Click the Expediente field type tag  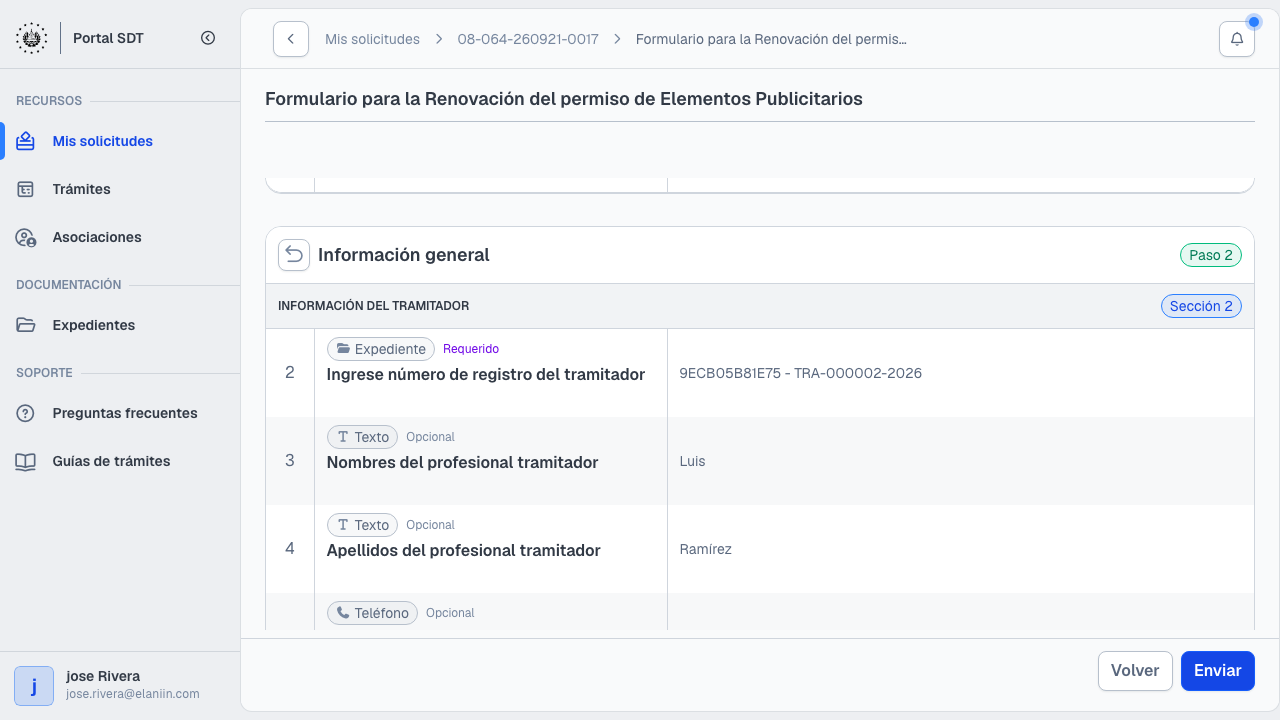tap(381, 349)
